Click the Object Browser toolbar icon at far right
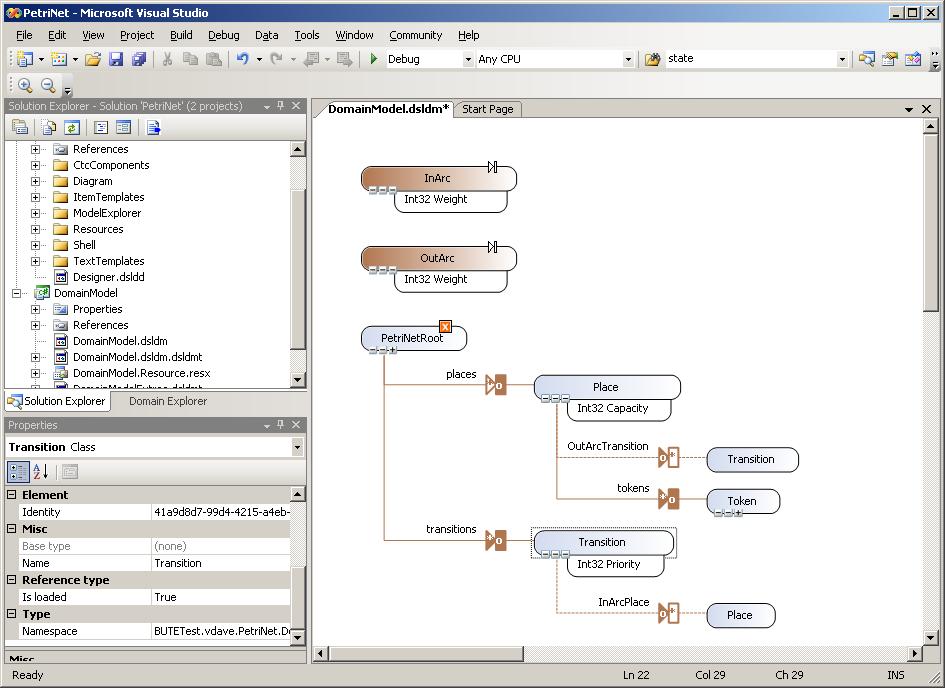This screenshot has width=945, height=688. (912, 59)
